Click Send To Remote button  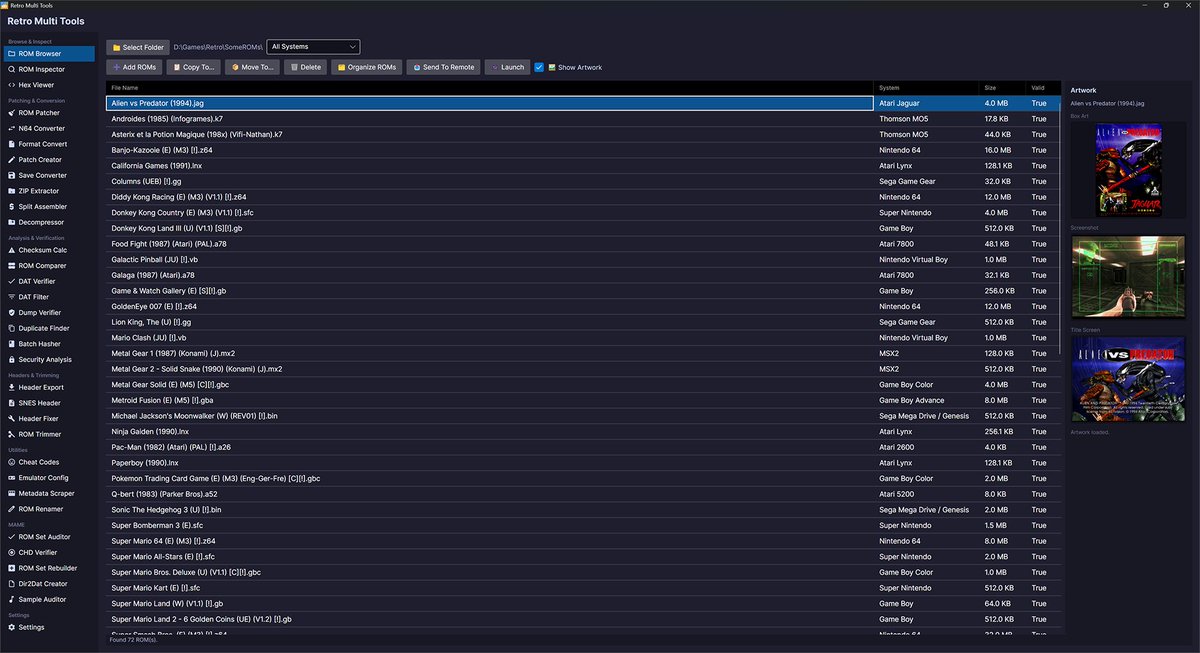pyautogui.click(x=443, y=67)
